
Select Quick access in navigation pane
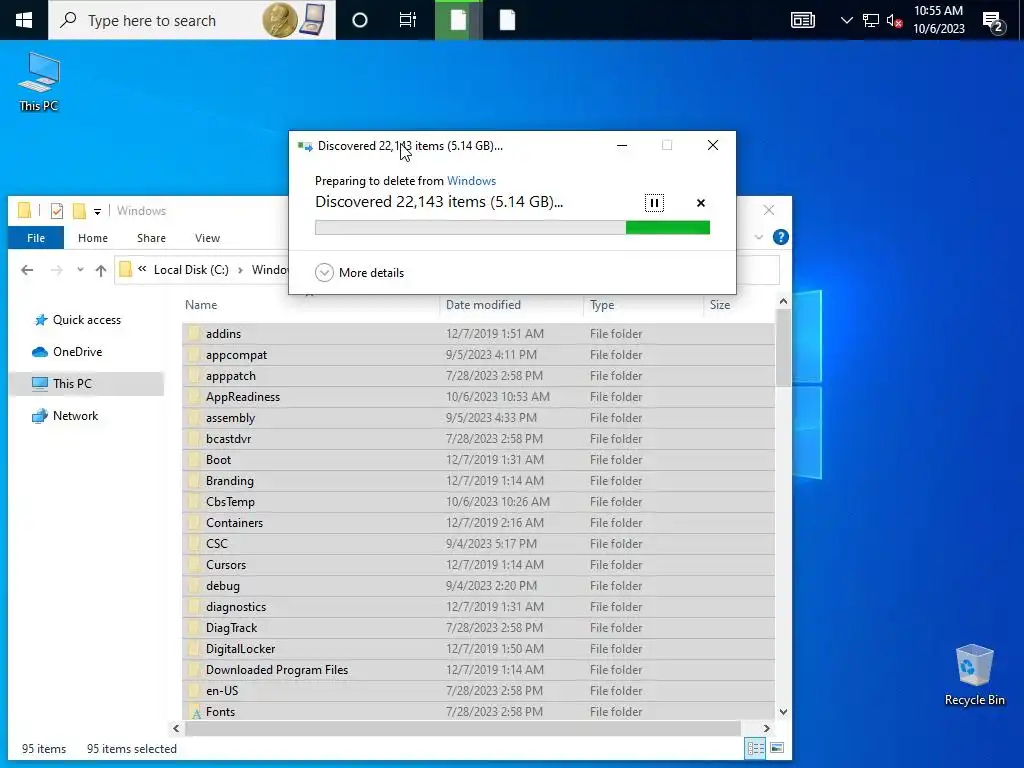pyautogui.click(x=87, y=320)
